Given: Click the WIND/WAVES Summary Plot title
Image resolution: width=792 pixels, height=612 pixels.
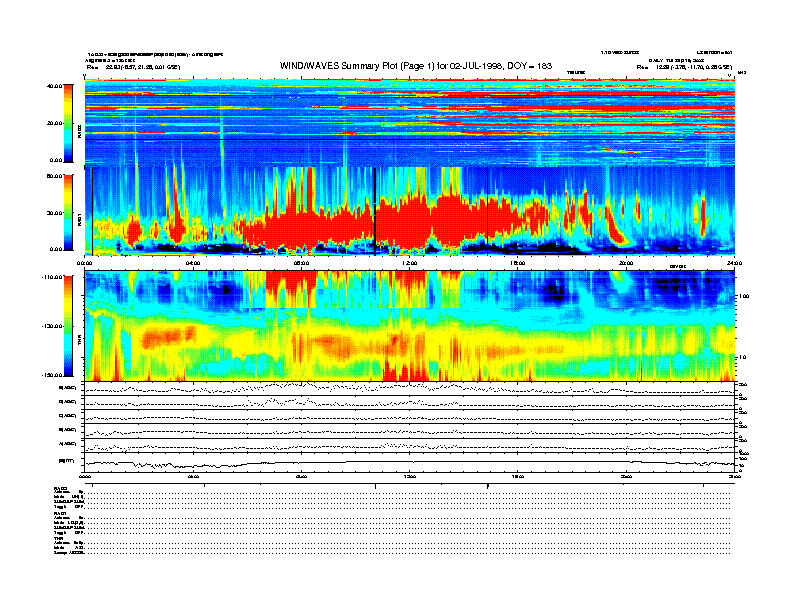Looking at the screenshot, I should coord(416,66).
